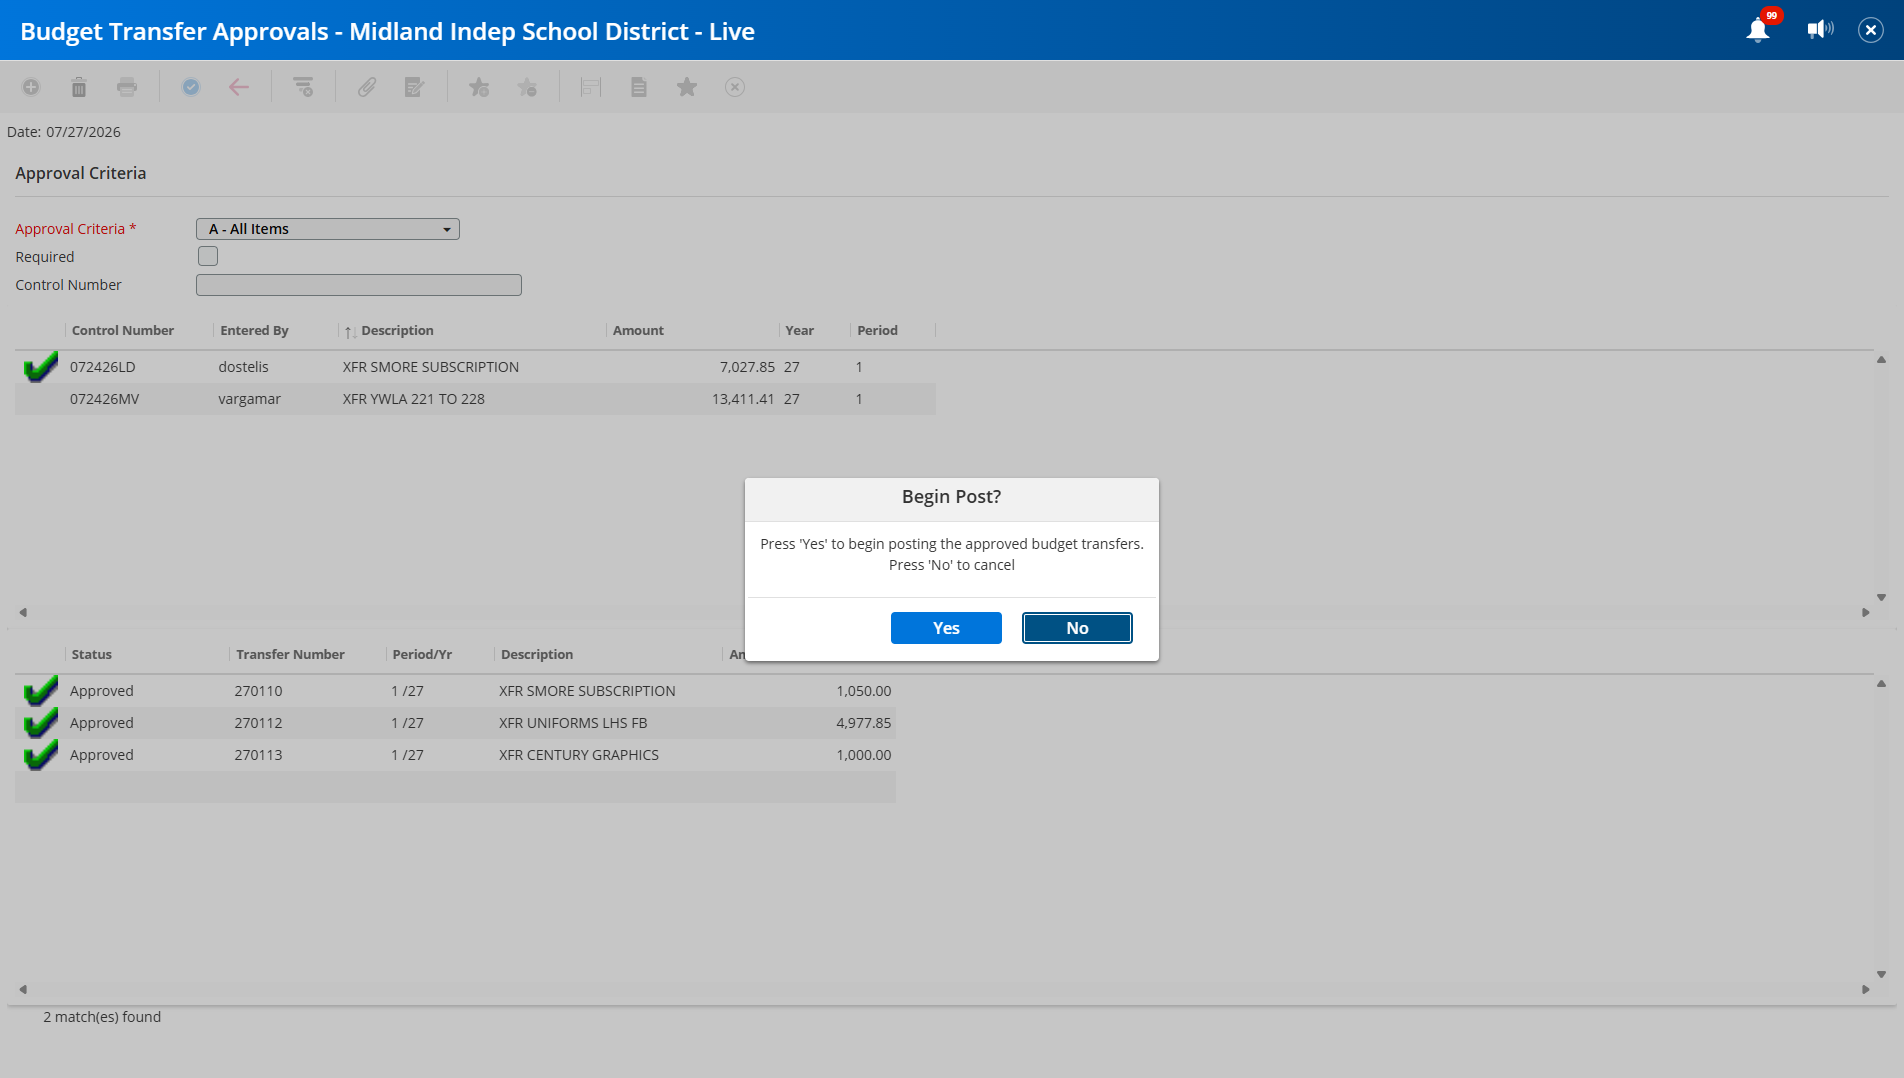The height and width of the screenshot is (1078, 1904).
Task: Sort by the Description column header
Action: [397, 331]
